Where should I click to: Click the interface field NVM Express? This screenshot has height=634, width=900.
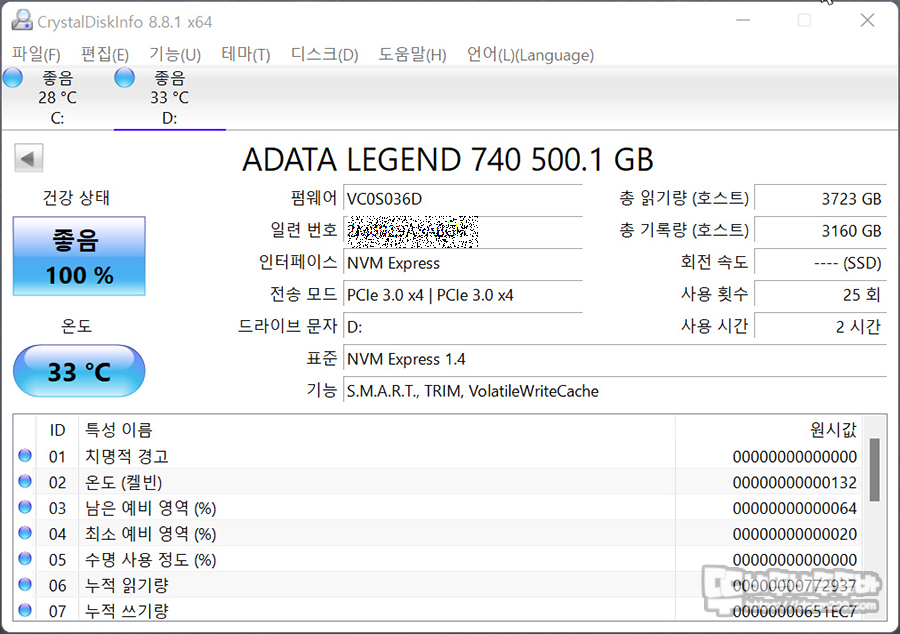coord(463,263)
